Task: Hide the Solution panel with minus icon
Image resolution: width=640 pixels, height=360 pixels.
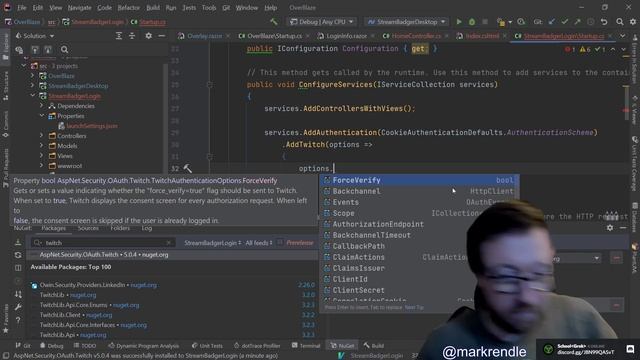Action: 162,36
